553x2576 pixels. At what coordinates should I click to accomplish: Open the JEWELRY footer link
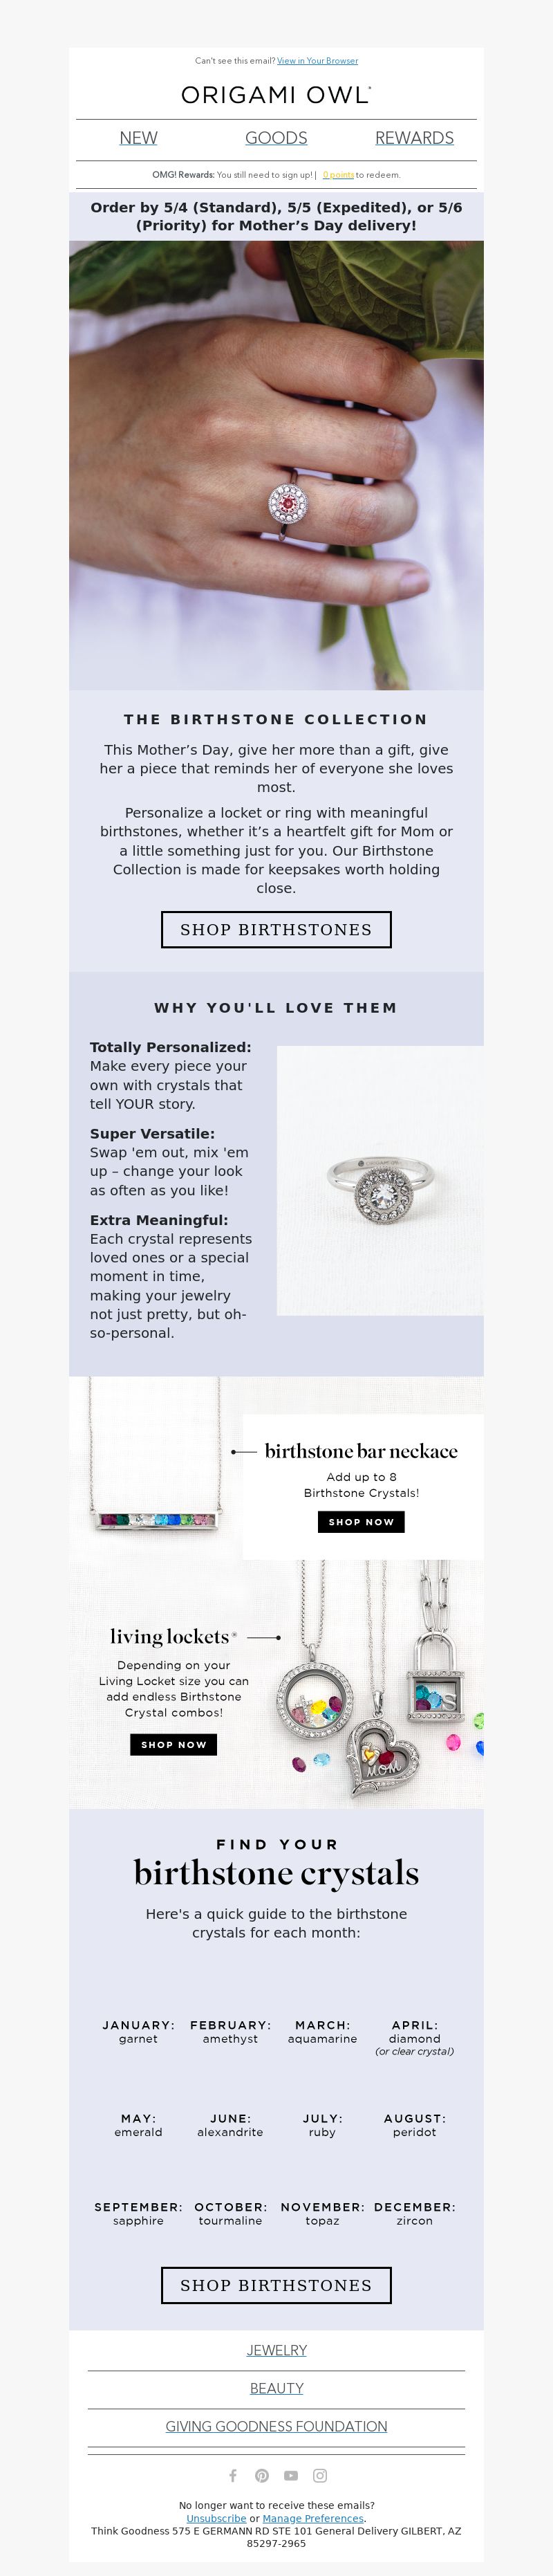(x=276, y=2350)
